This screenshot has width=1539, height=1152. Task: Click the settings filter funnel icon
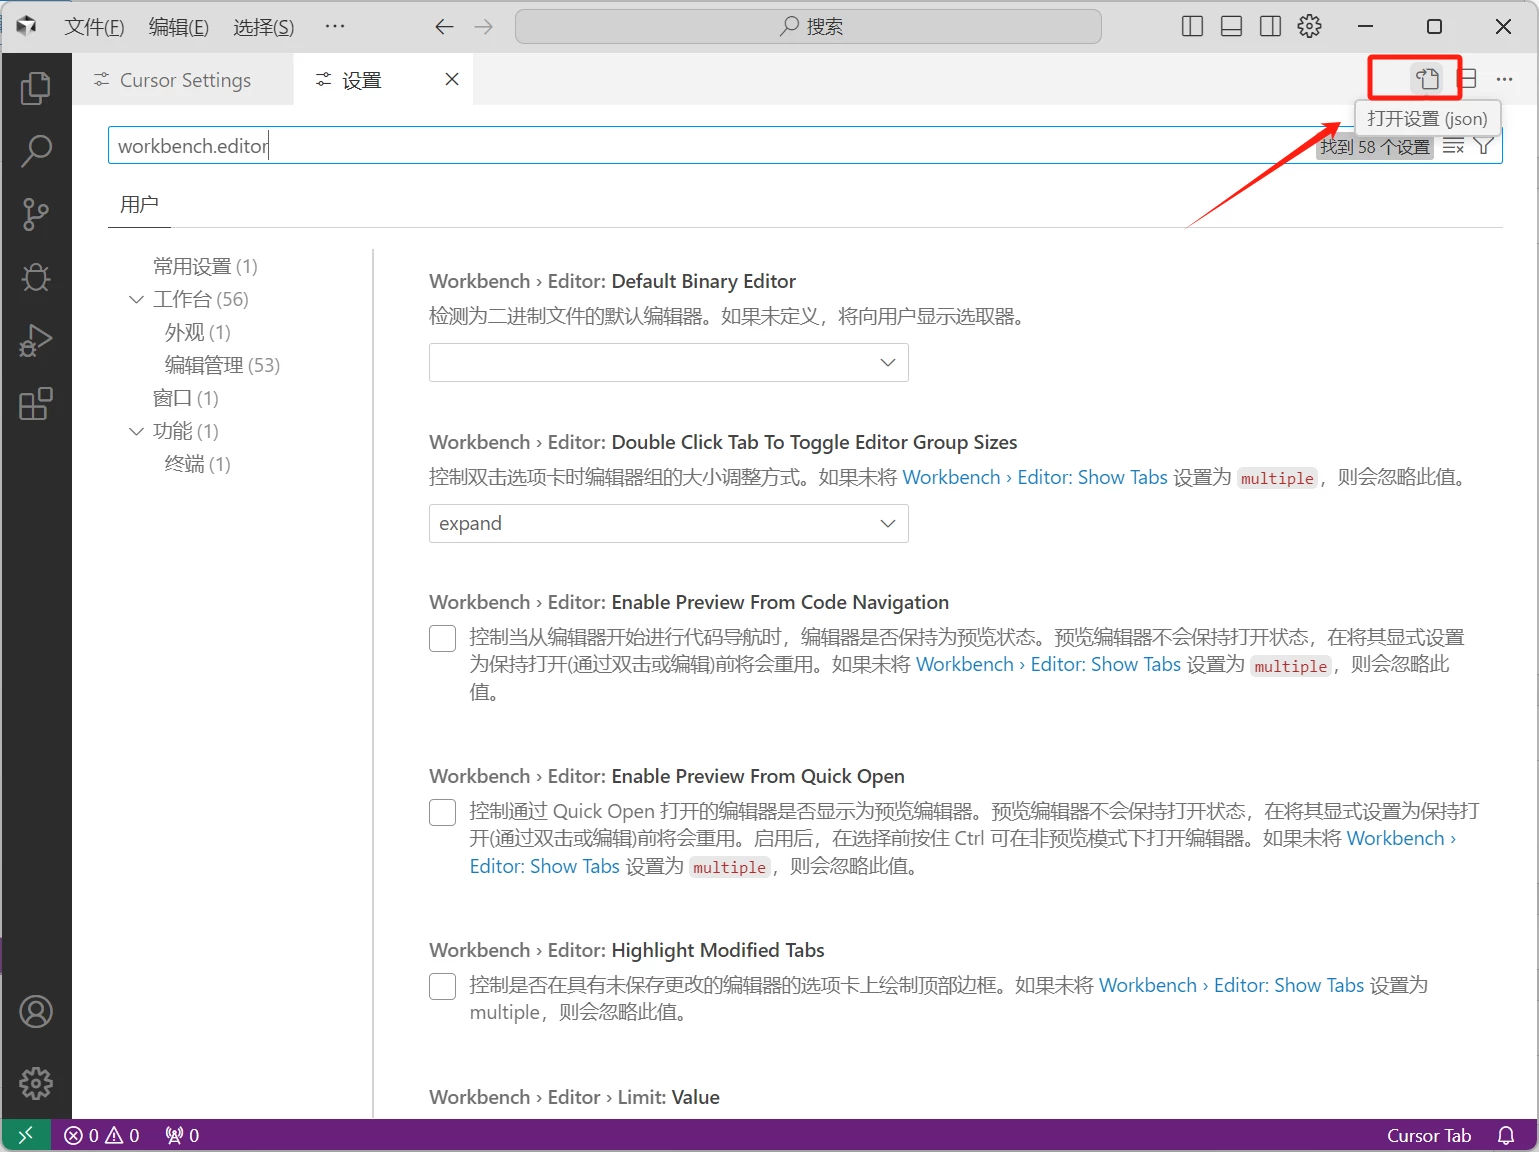coord(1484,146)
